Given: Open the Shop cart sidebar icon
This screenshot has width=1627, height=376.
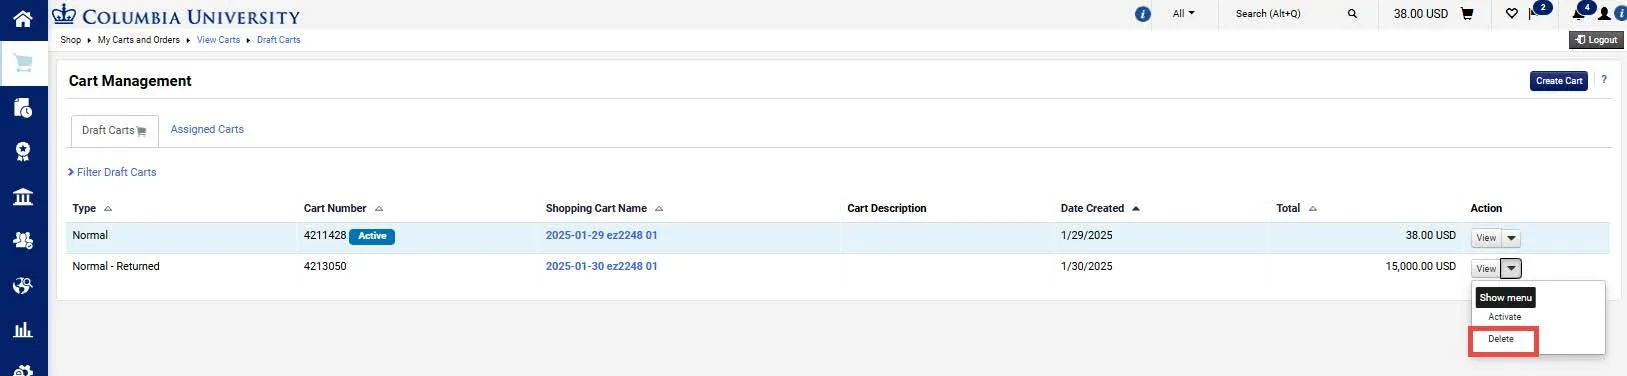Looking at the screenshot, I should 23,63.
